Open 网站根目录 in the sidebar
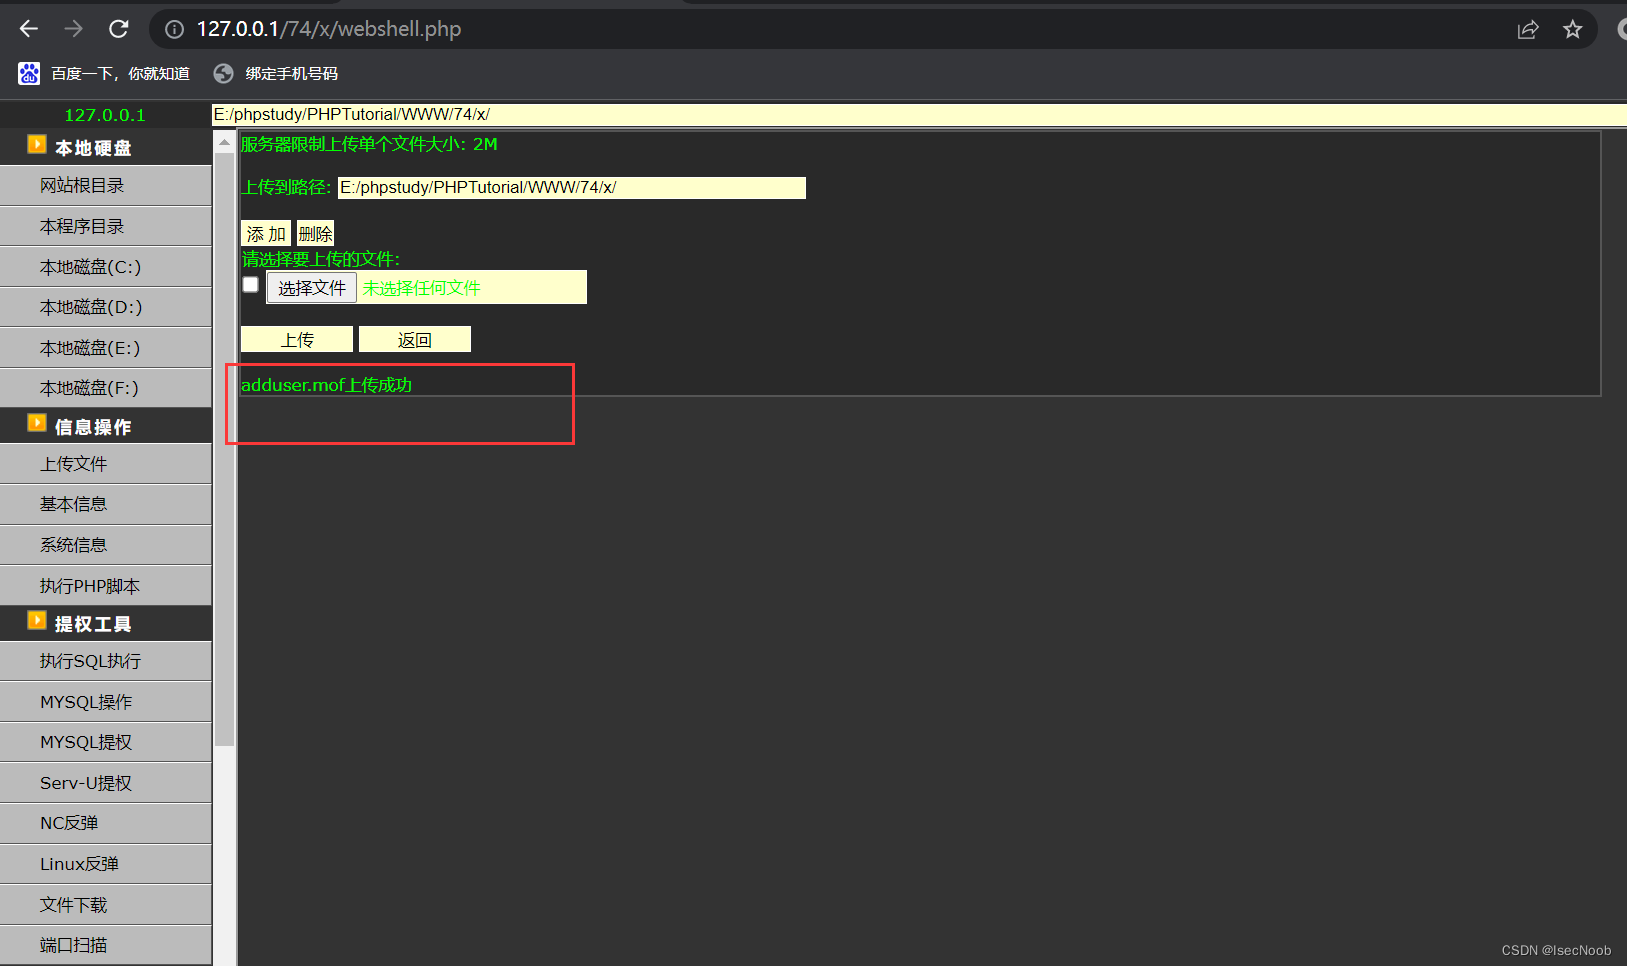The width and height of the screenshot is (1627, 966). click(x=106, y=186)
